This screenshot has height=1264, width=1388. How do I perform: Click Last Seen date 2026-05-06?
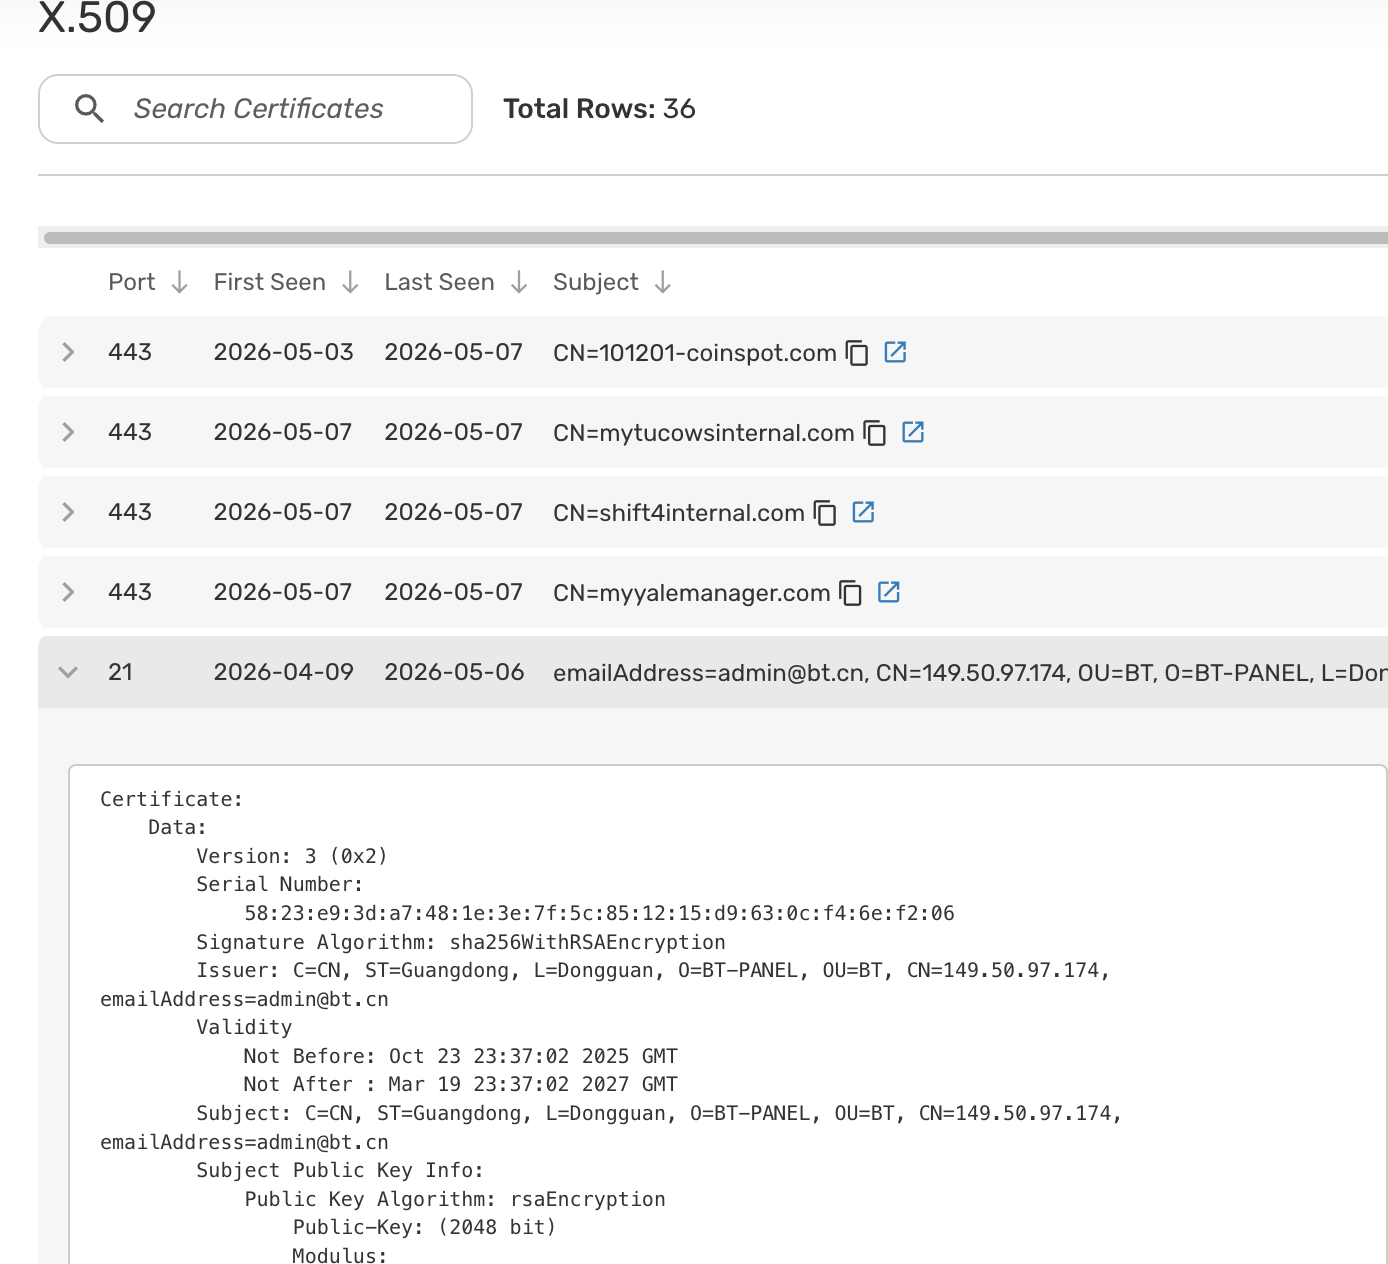tap(455, 672)
